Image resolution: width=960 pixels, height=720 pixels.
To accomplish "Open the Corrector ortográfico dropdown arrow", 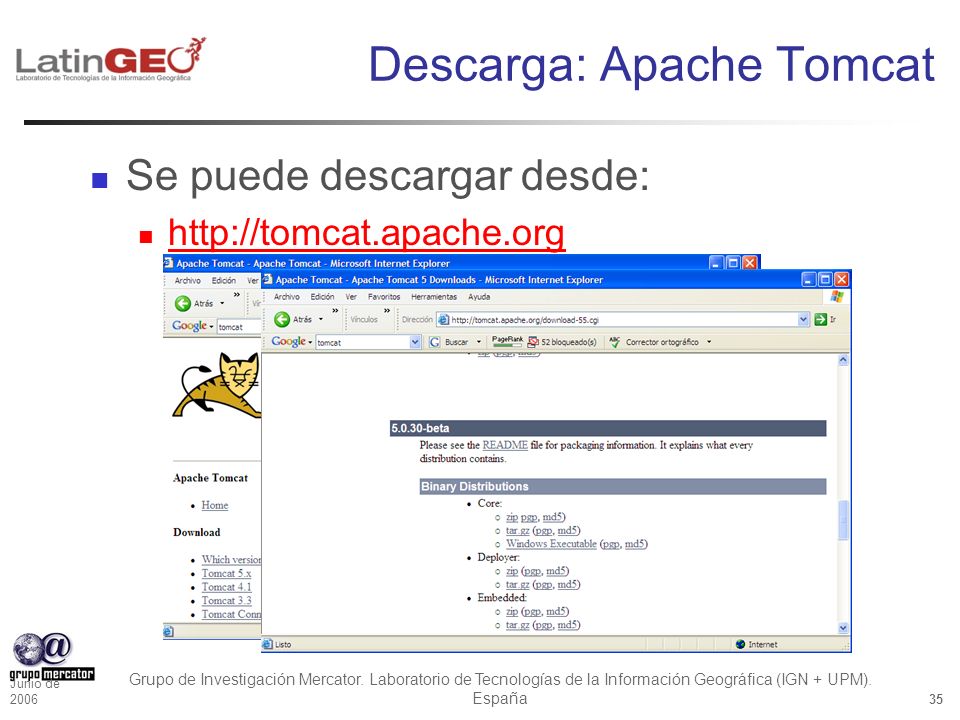I will coord(709,342).
